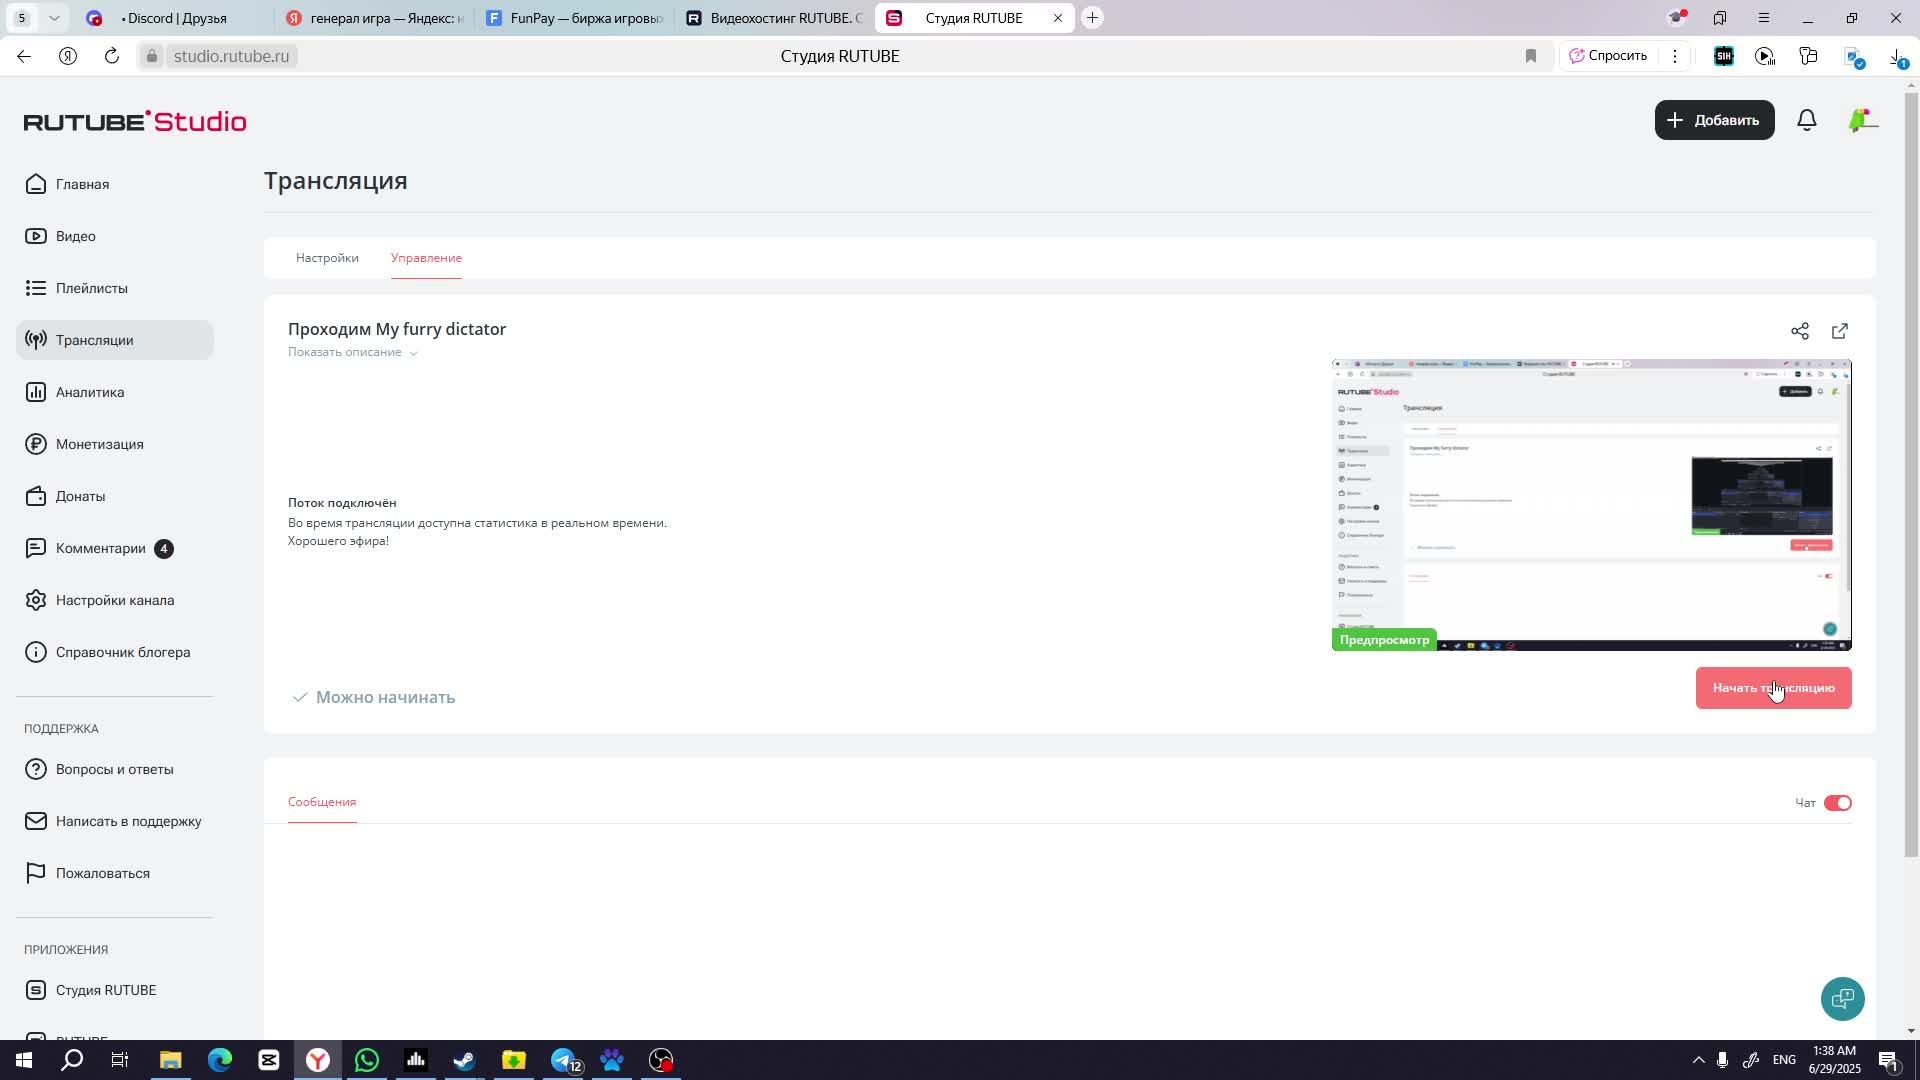Click the ENG language indicator
The height and width of the screenshot is (1080, 1920).
[x=1784, y=1060]
